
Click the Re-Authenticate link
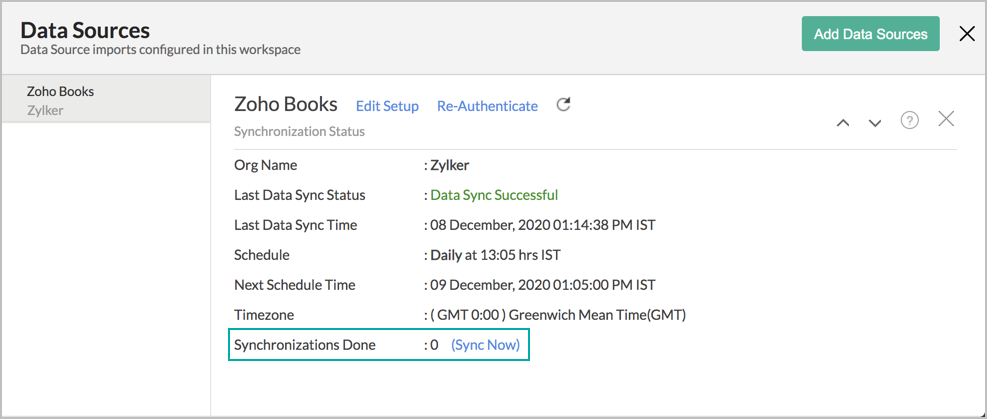coord(487,106)
